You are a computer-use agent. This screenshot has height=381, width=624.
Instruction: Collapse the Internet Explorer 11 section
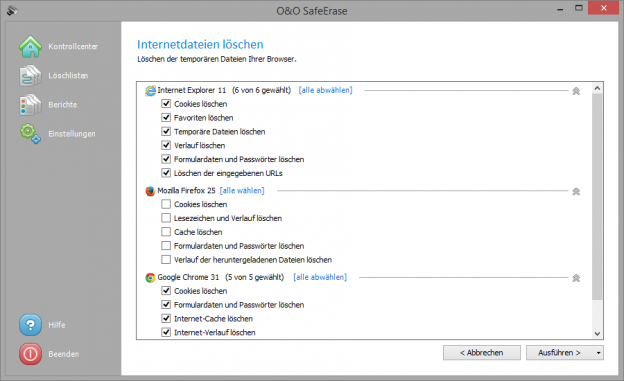(576, 91)
